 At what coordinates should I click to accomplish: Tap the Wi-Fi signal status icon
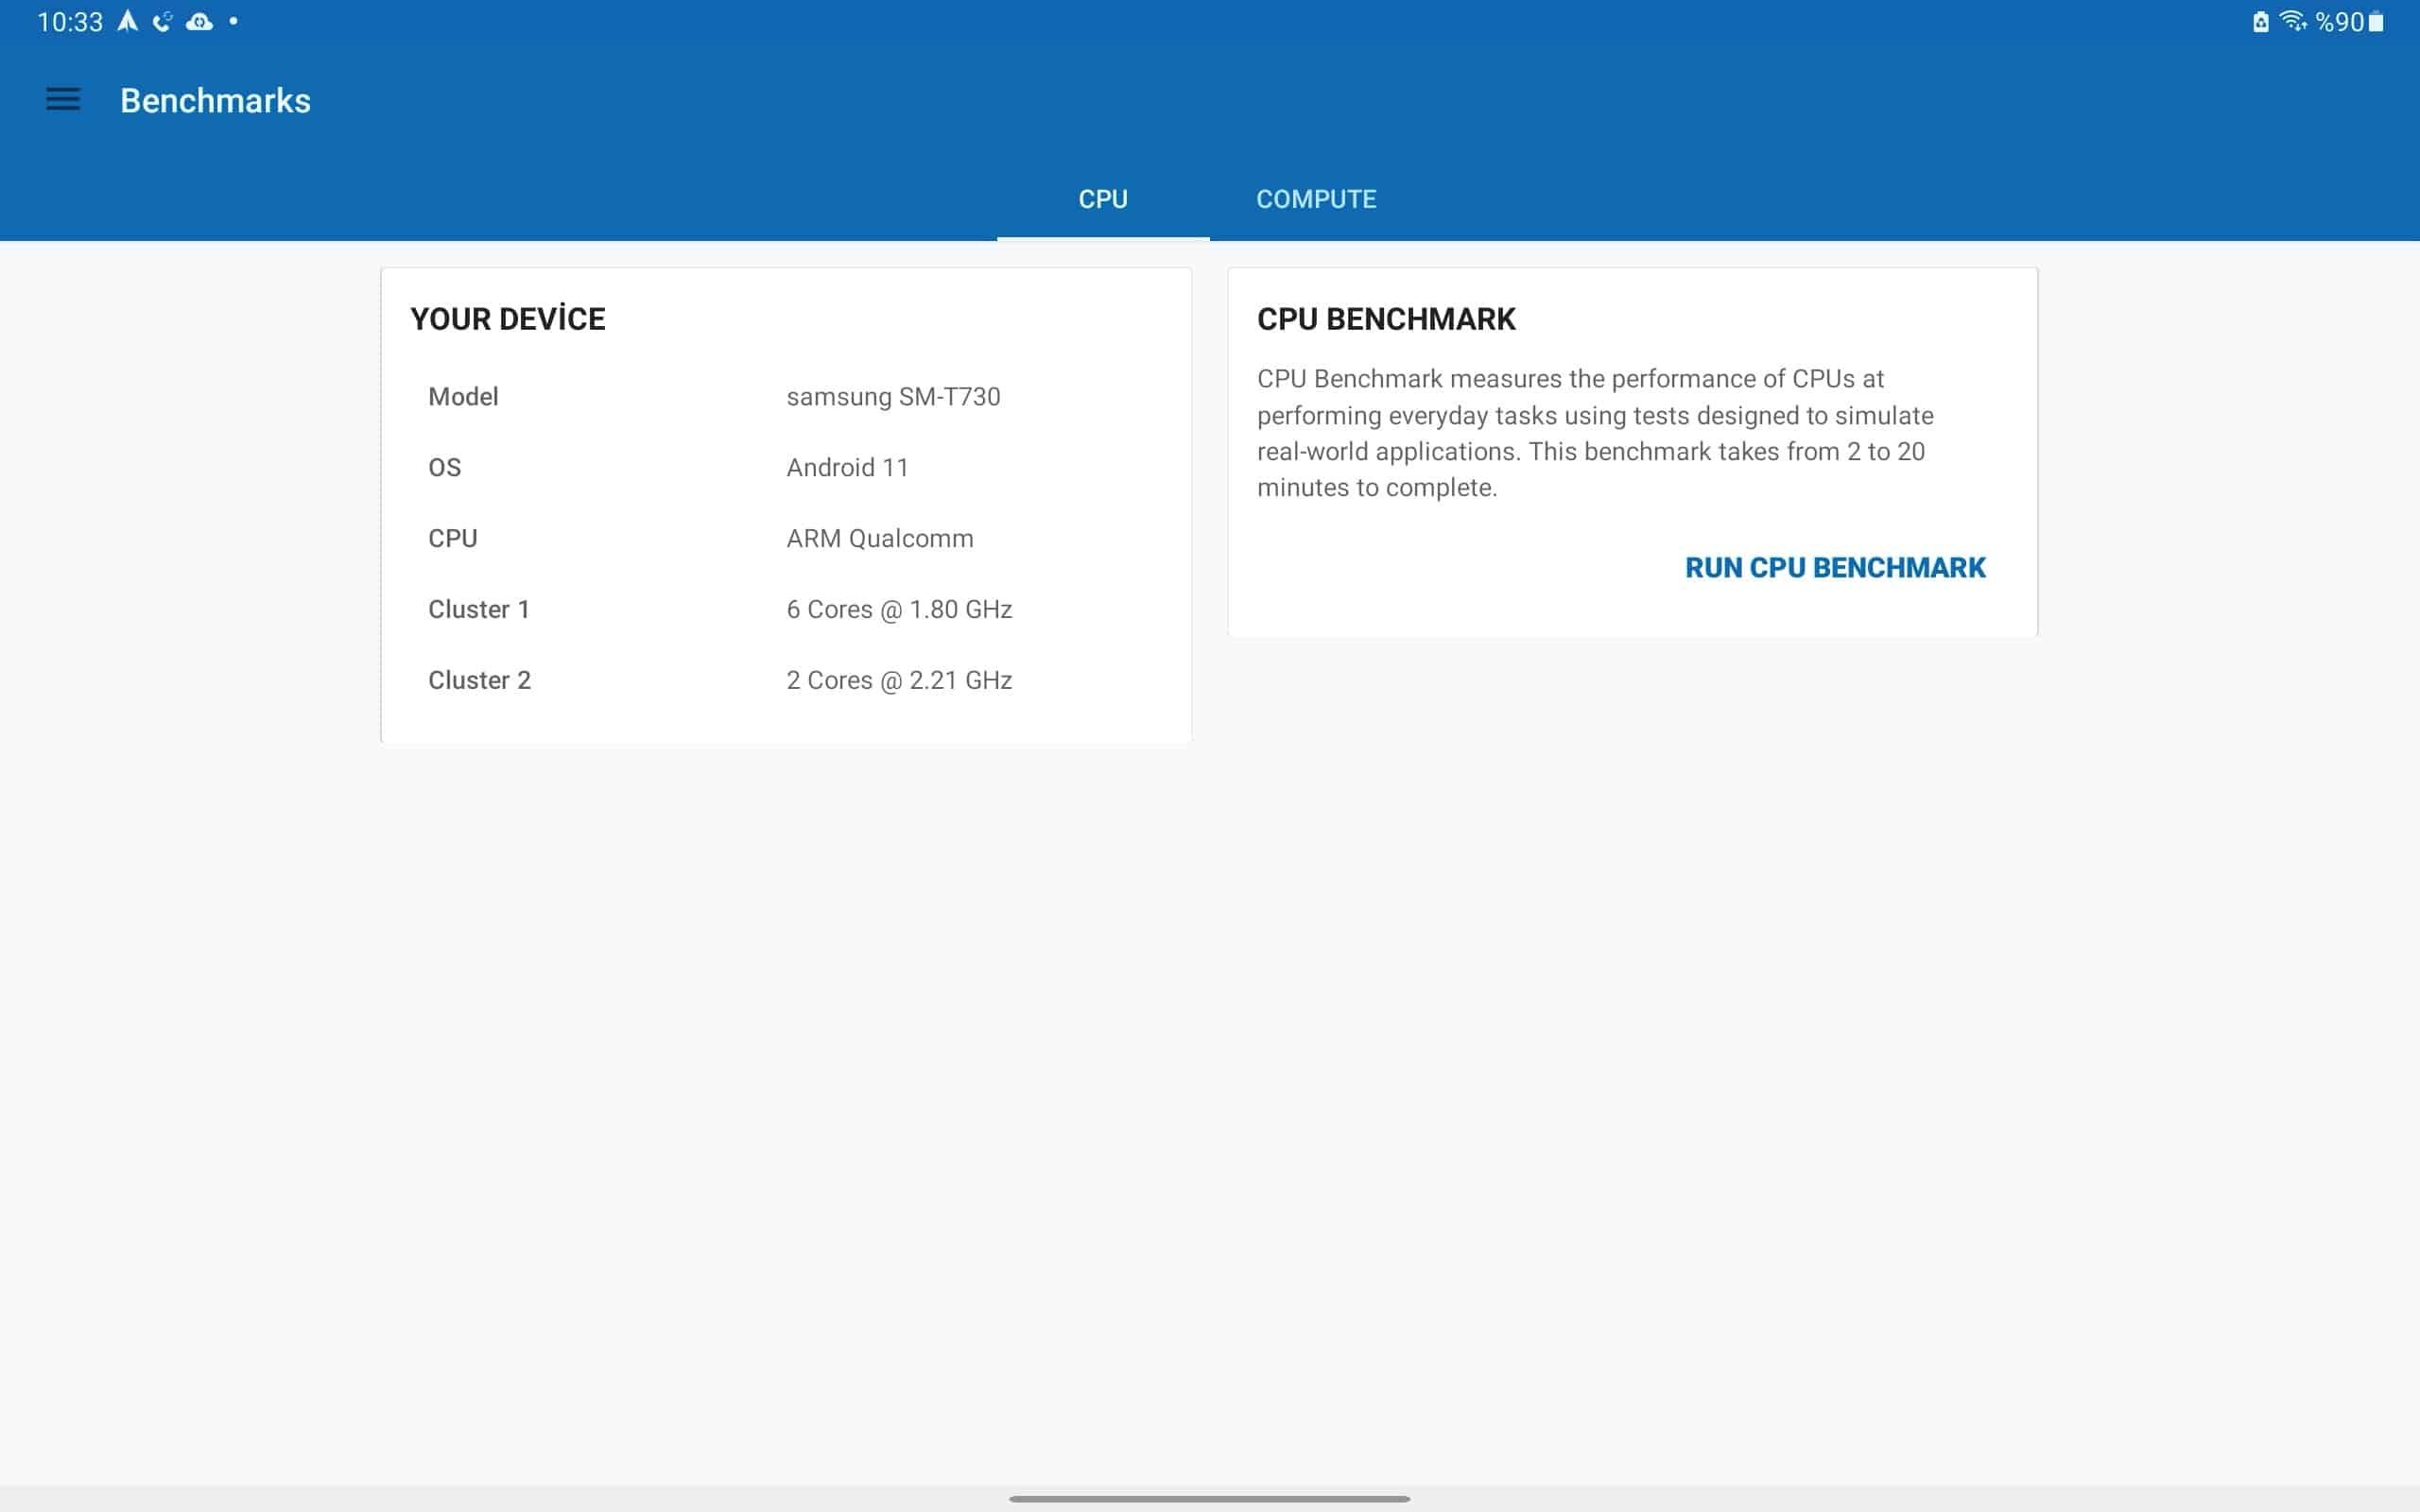pos(2292,21)
